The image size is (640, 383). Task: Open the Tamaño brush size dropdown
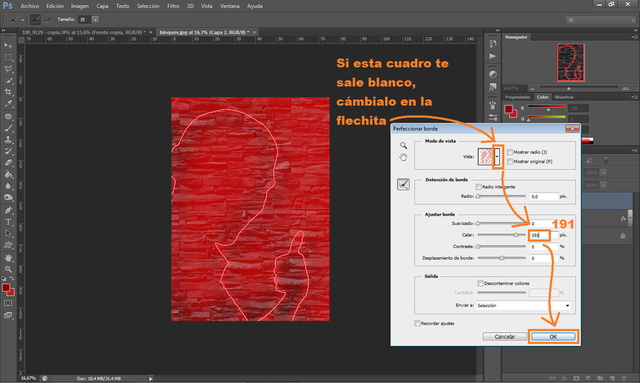coord(95,20)
